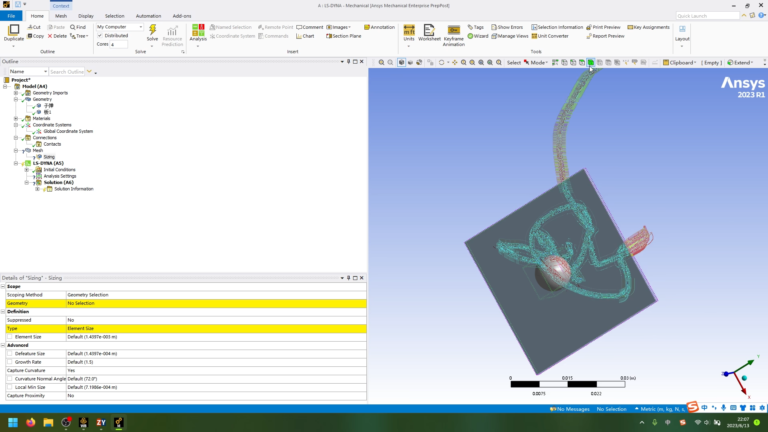This screenshot has height=432, width=768.
Task: Open the Extend dropdown
Action: 741,62
